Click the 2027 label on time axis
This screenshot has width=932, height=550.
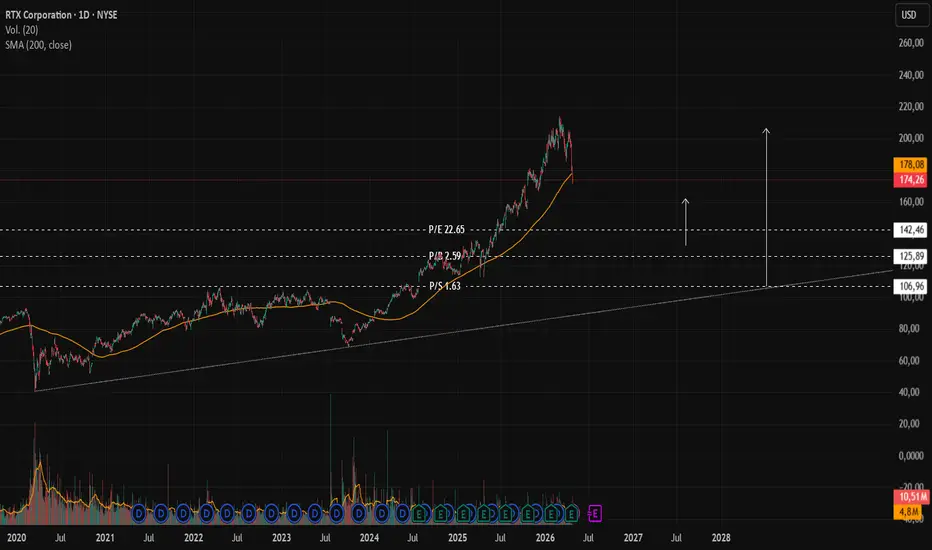point(633,538)
